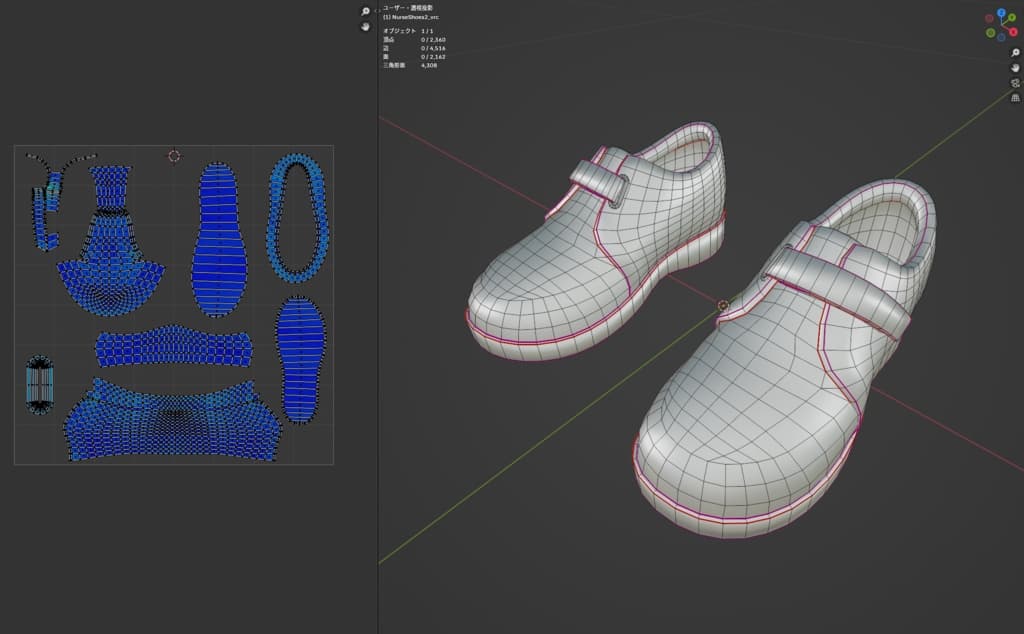Click the dim red negative X gizmo axis
Image resolution: width=1024 pixels, height=634 pixels.
point(990,18)
